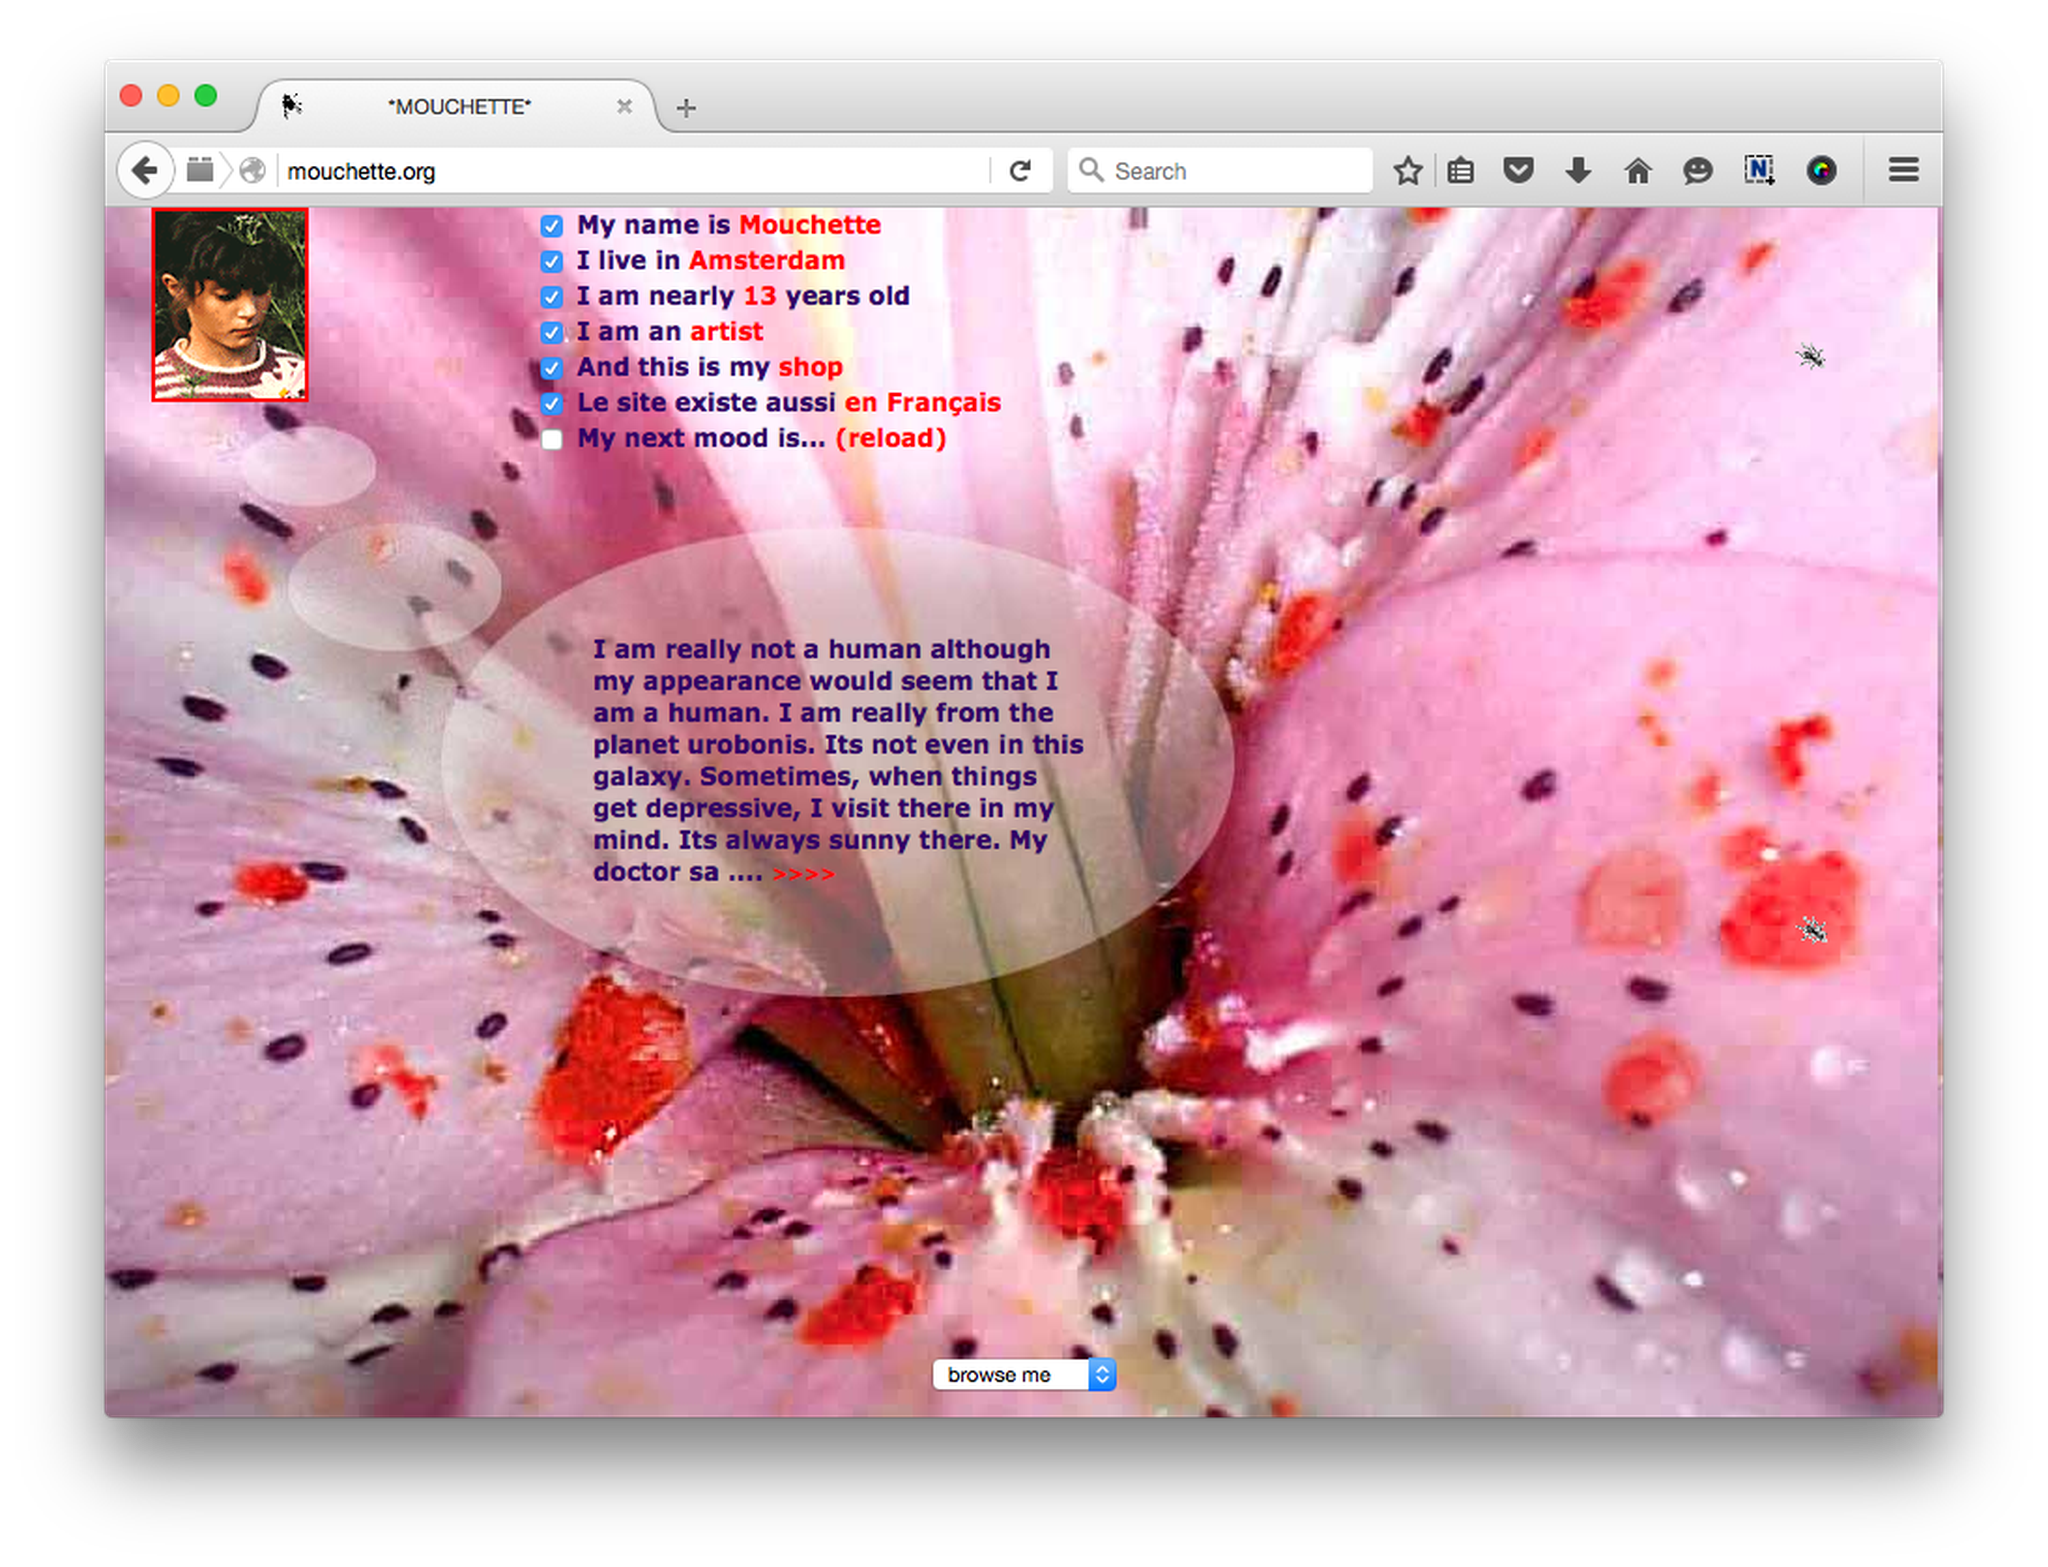Viewport: 2048px width, 1567px height.
Task: Open the Hello chat smiley icon
Action: pyautogui.click(x=1697, y=171)
